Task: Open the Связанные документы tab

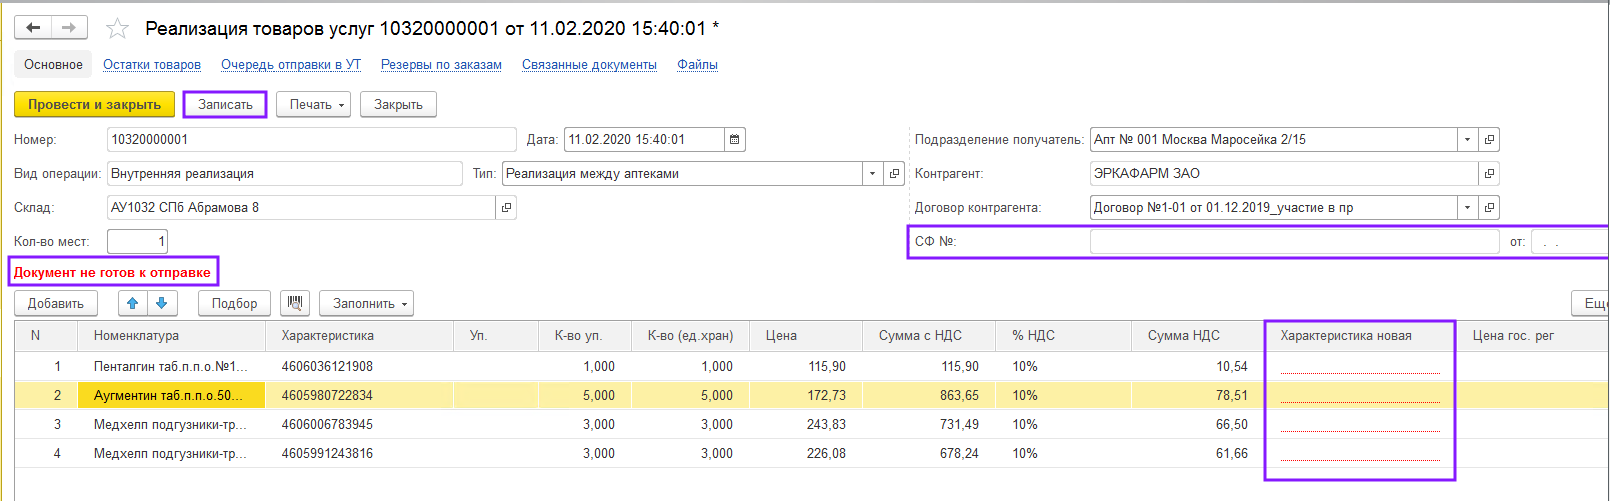Action: point(589,65)
